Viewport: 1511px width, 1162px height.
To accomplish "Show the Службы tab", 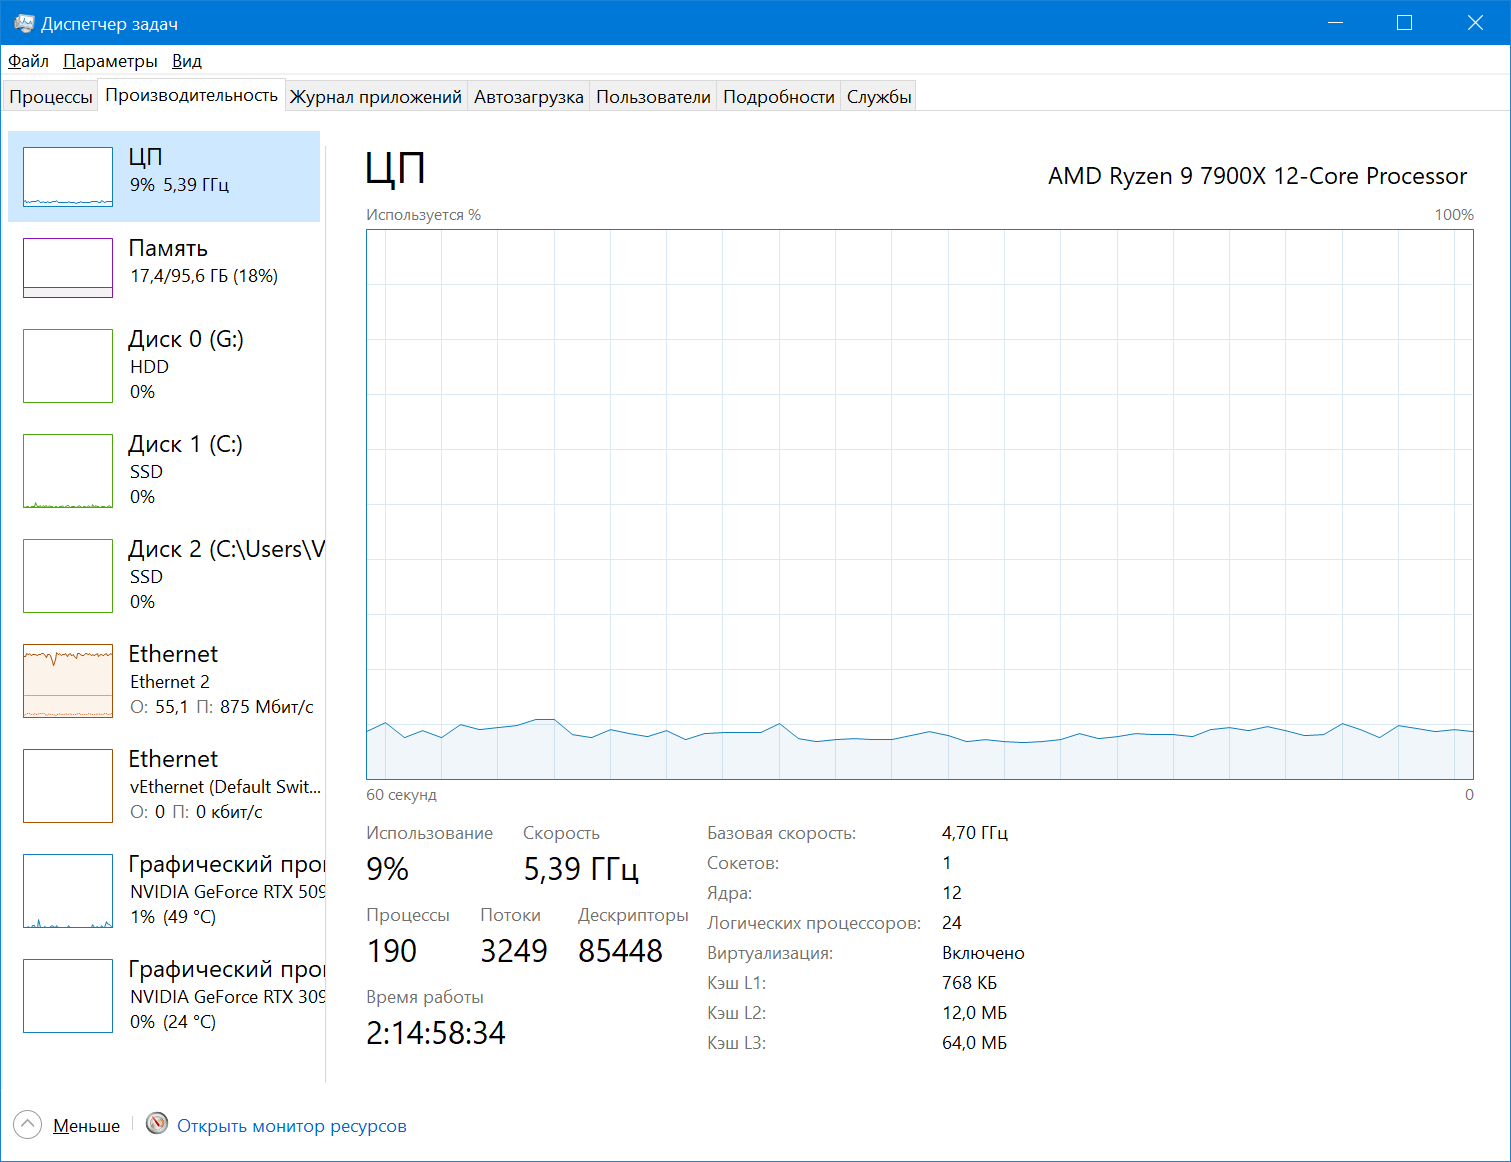I will (879, 97).
